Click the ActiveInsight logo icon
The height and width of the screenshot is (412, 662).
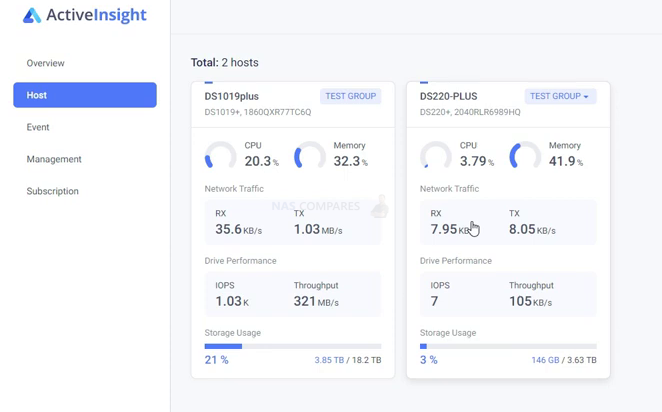(32, 16)
